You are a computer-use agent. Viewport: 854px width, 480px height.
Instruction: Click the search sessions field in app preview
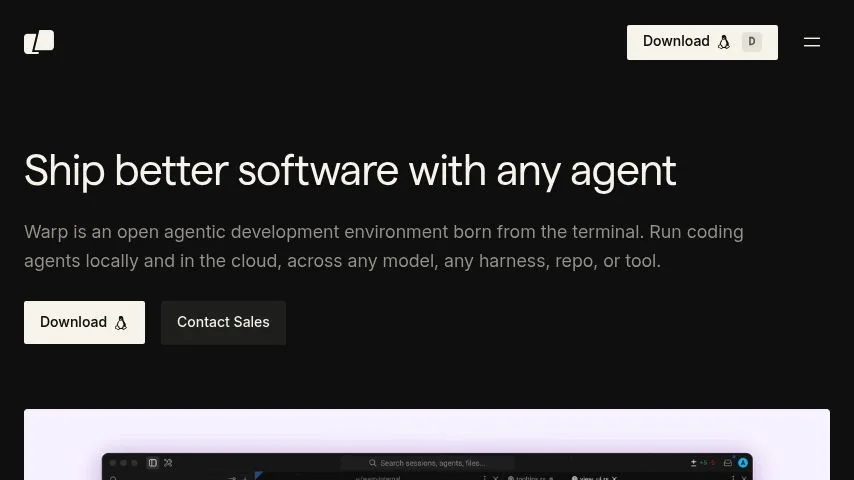coord(428,463)
